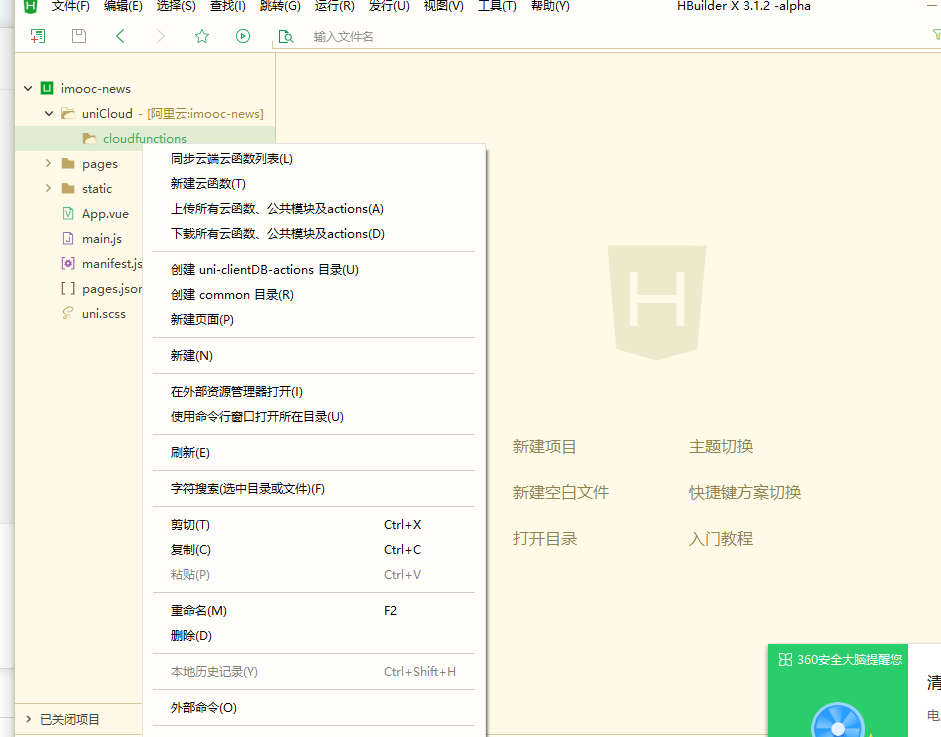Click the uni.scss file icon

tap(68, 313)
